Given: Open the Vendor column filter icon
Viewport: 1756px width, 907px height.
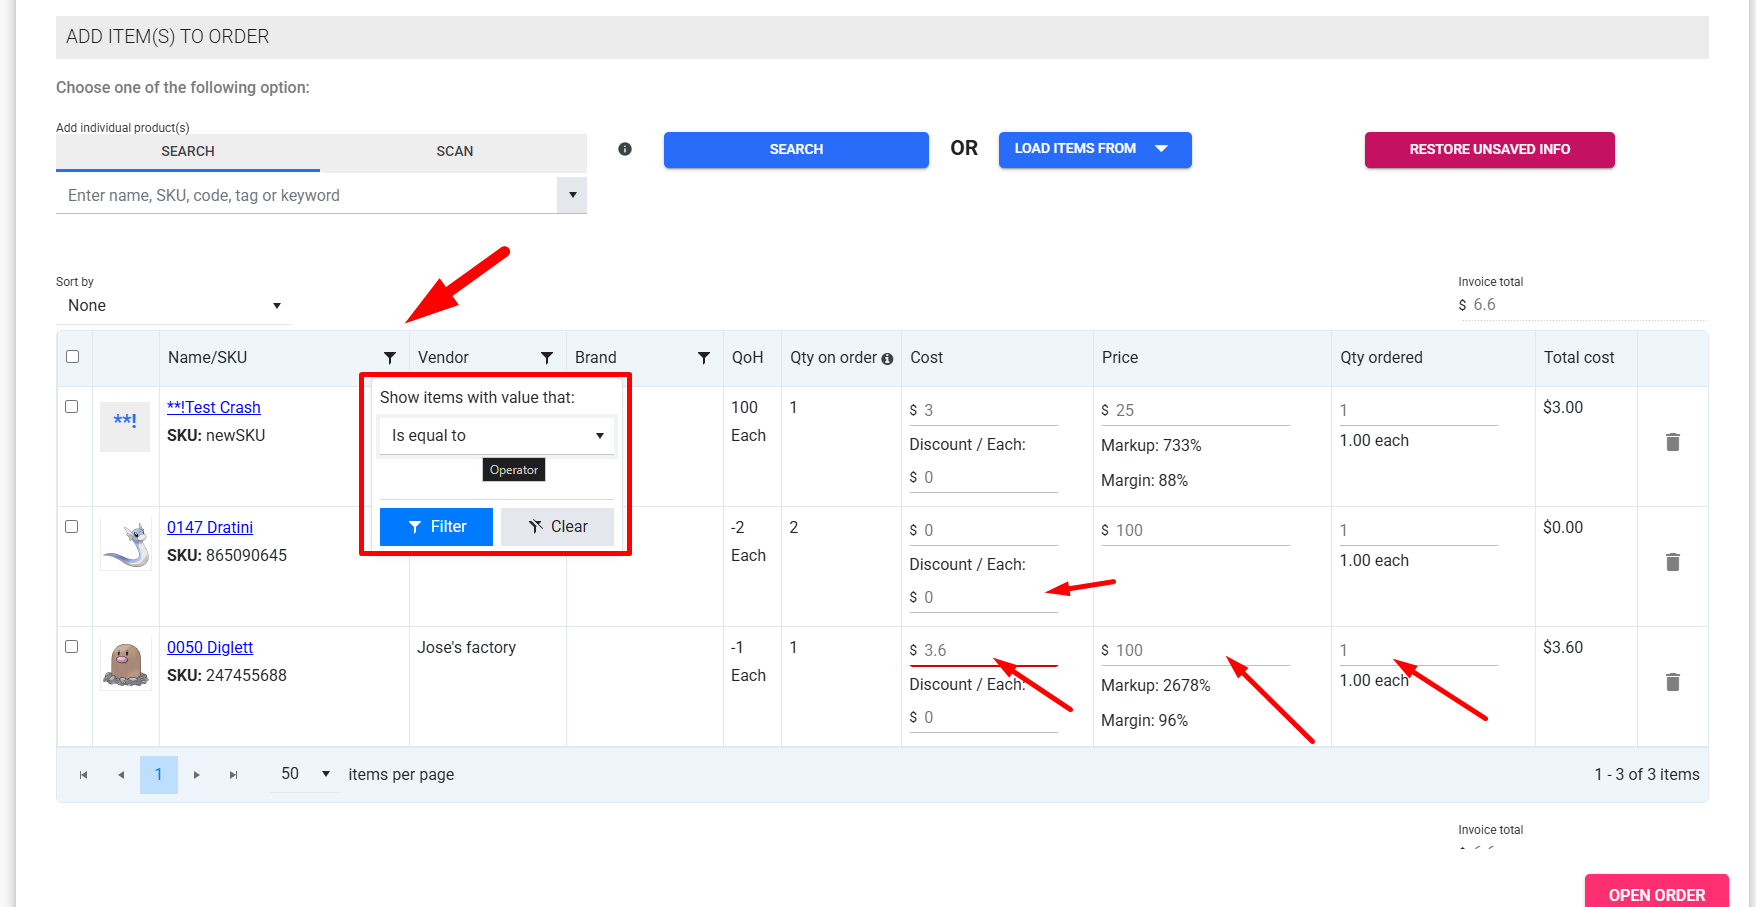Looking at the screenshot, I should [x=547, y=358].
